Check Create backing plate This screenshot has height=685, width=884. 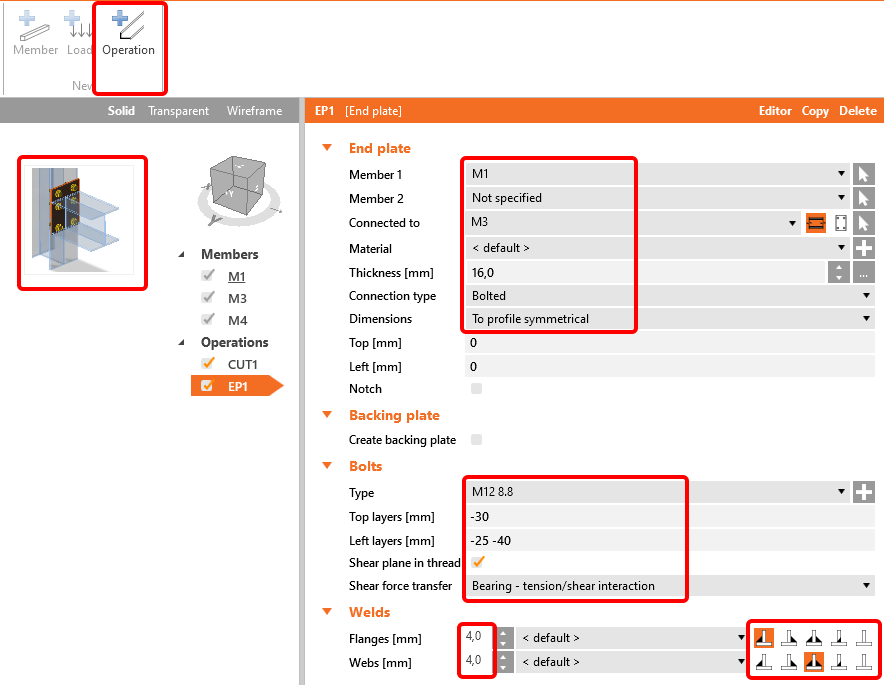pyautogui.click(x=475, y=439)
